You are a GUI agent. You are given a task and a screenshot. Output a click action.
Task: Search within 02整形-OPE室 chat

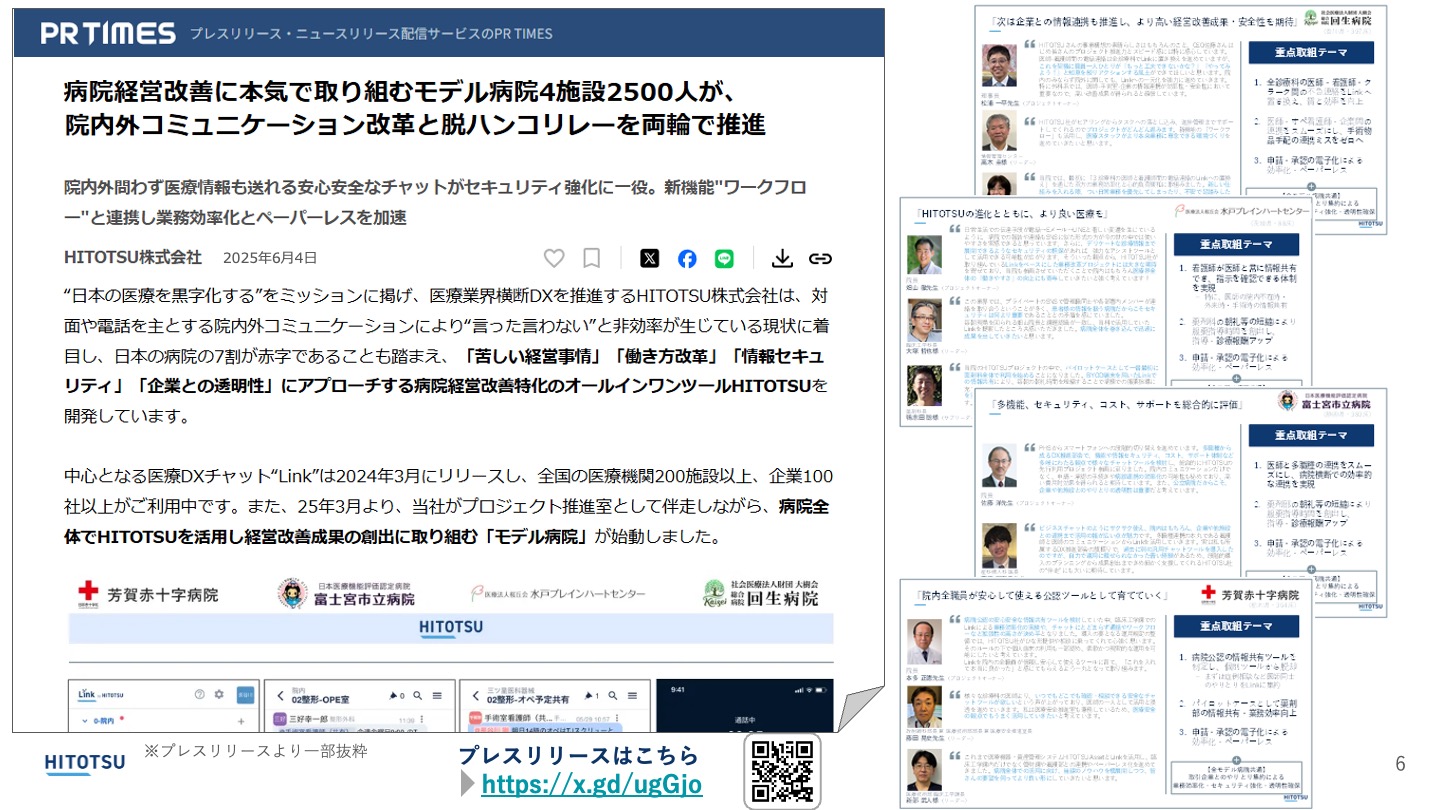coord(418,695)
